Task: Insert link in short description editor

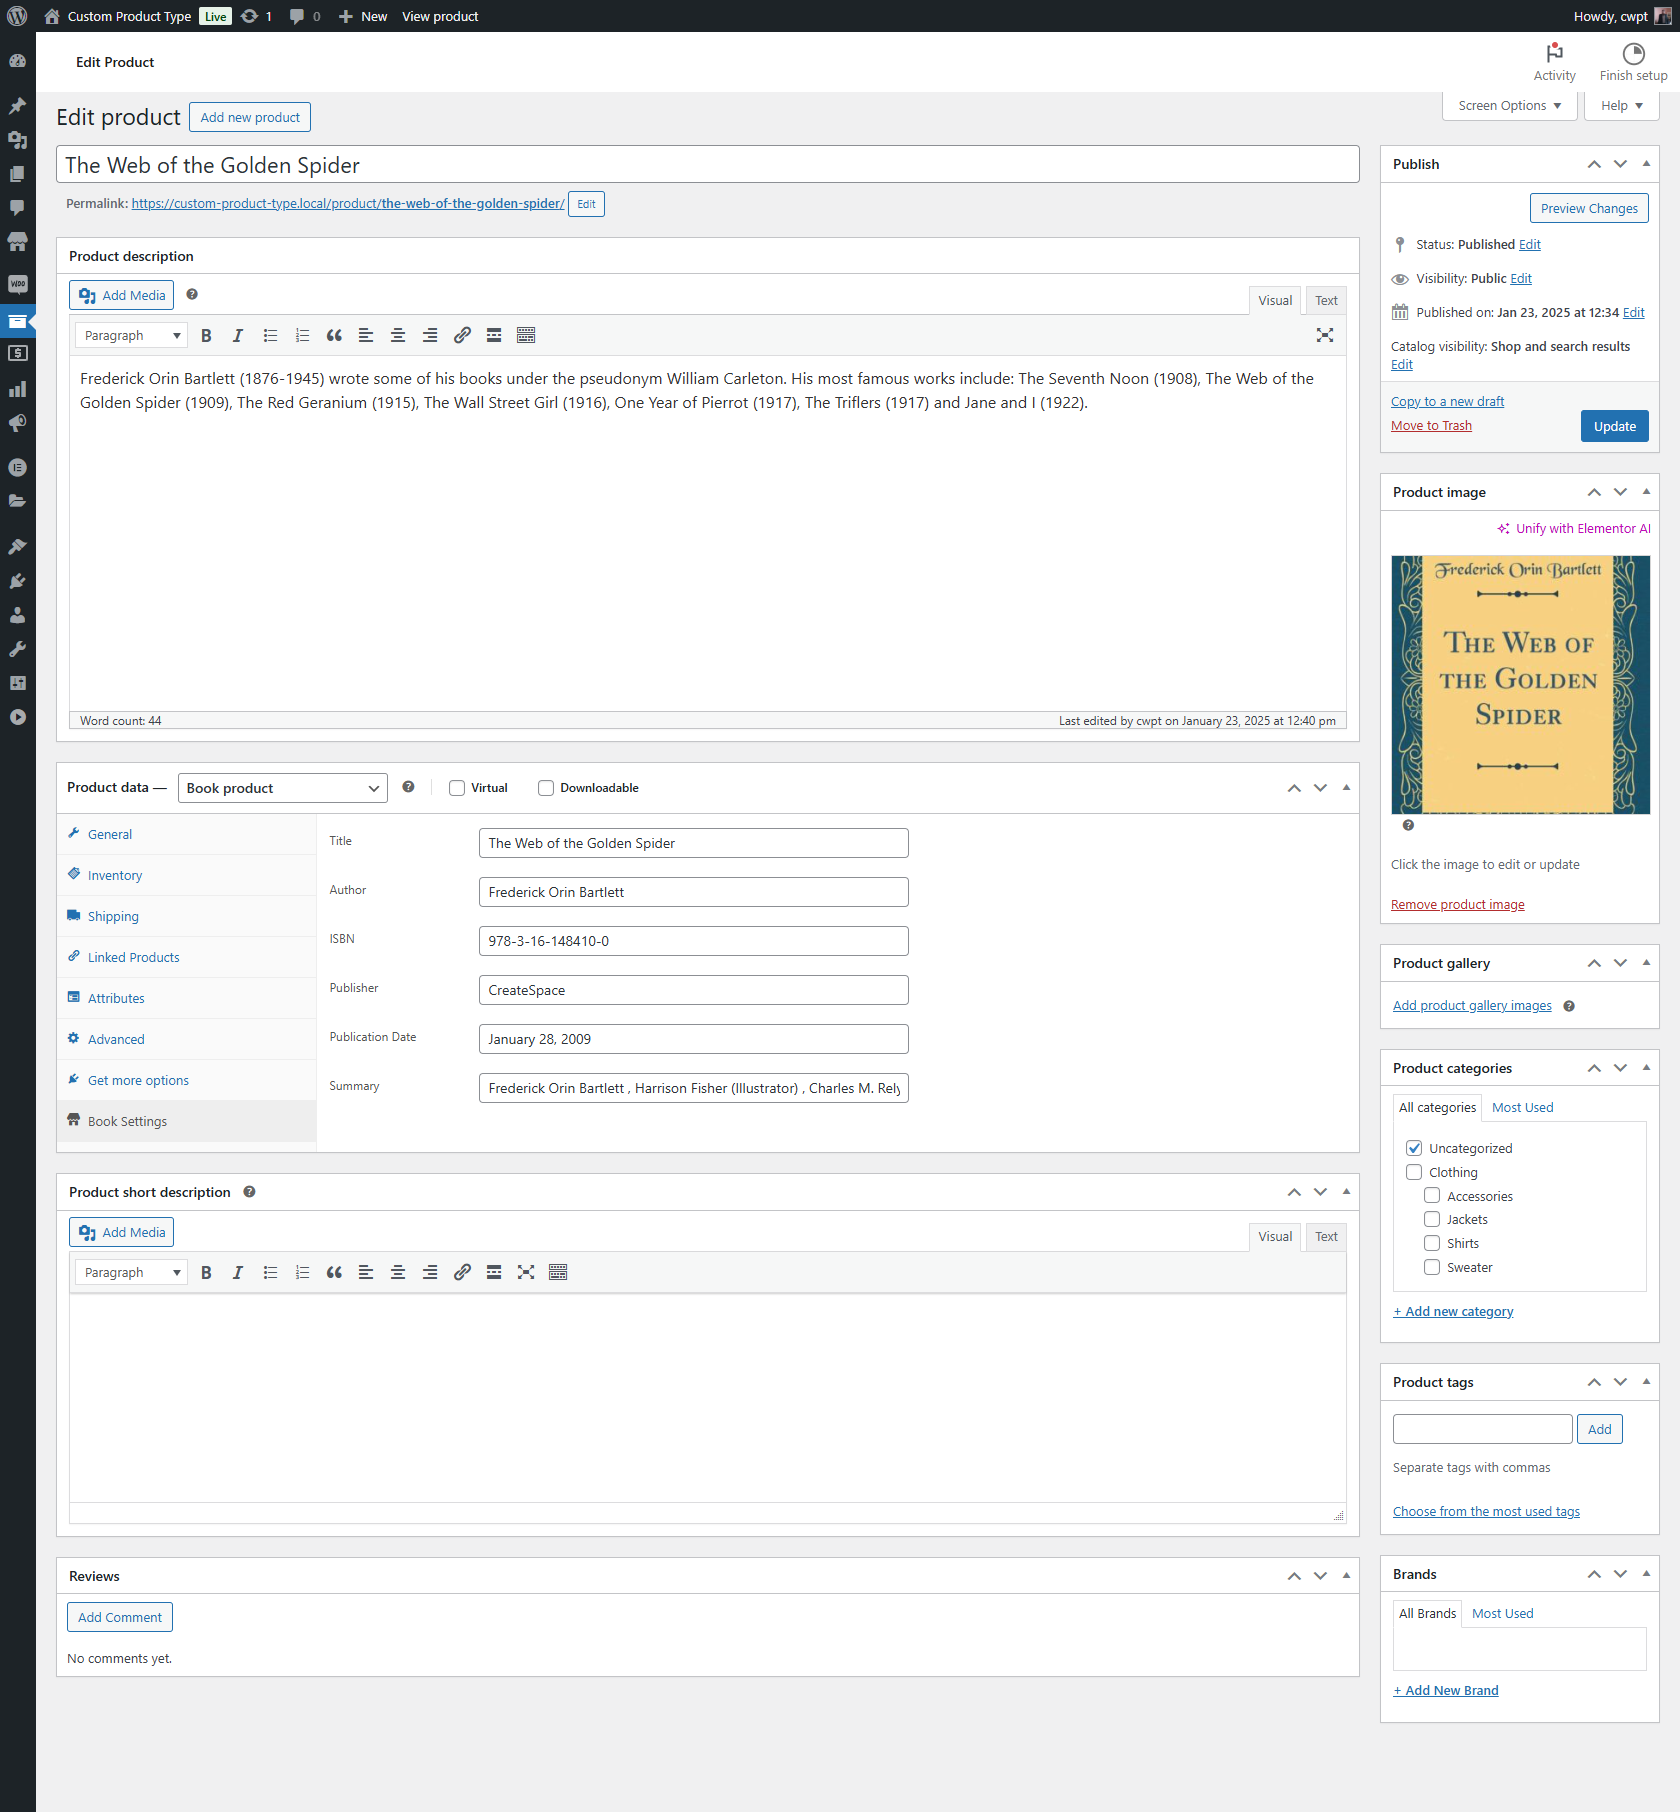Action: [x=462, y=1273]
